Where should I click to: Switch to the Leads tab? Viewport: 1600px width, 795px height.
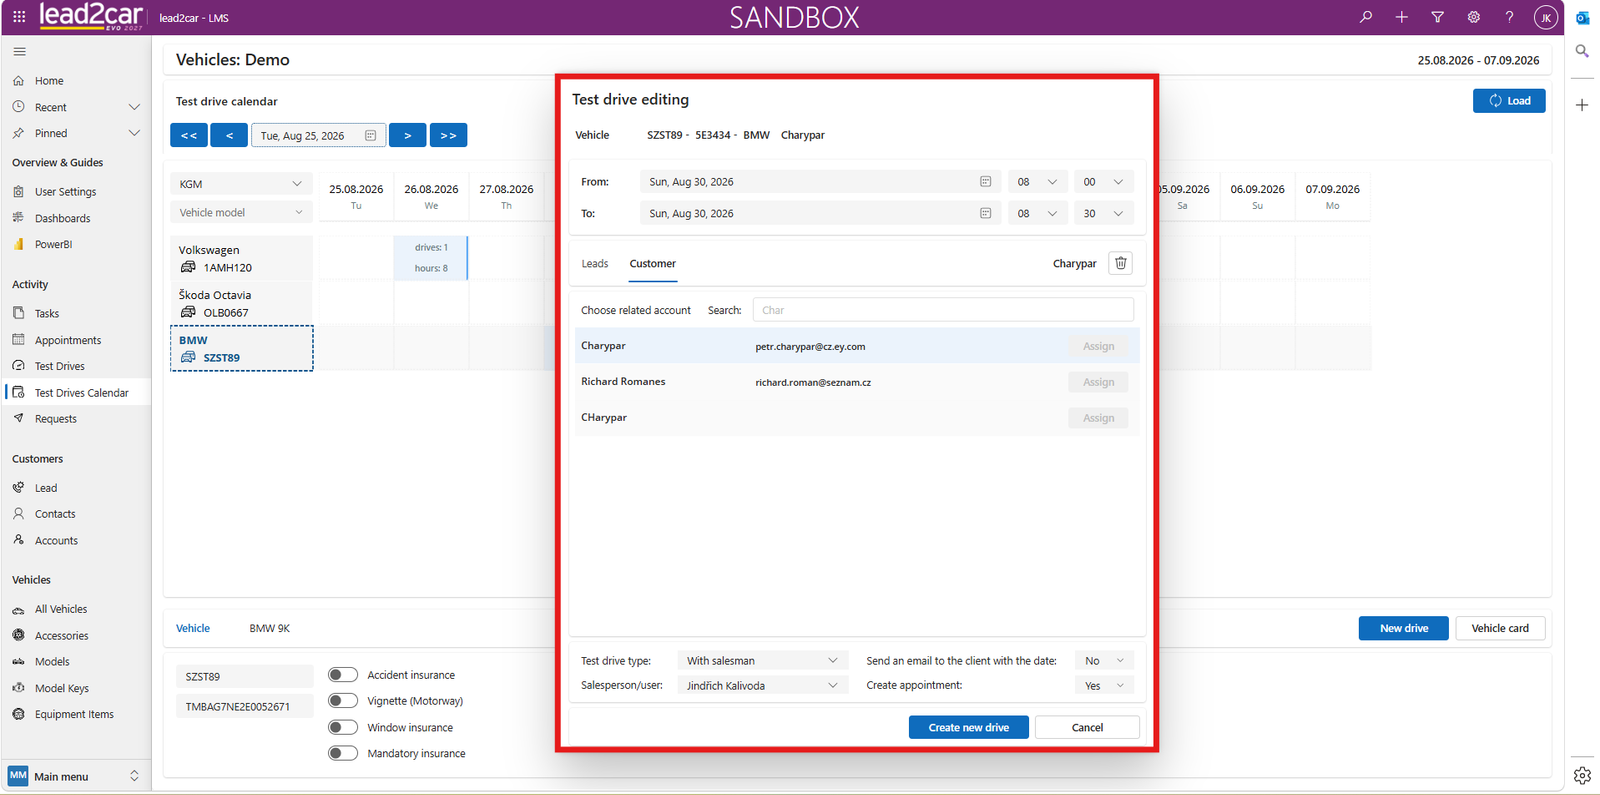(x=595, y=264)
